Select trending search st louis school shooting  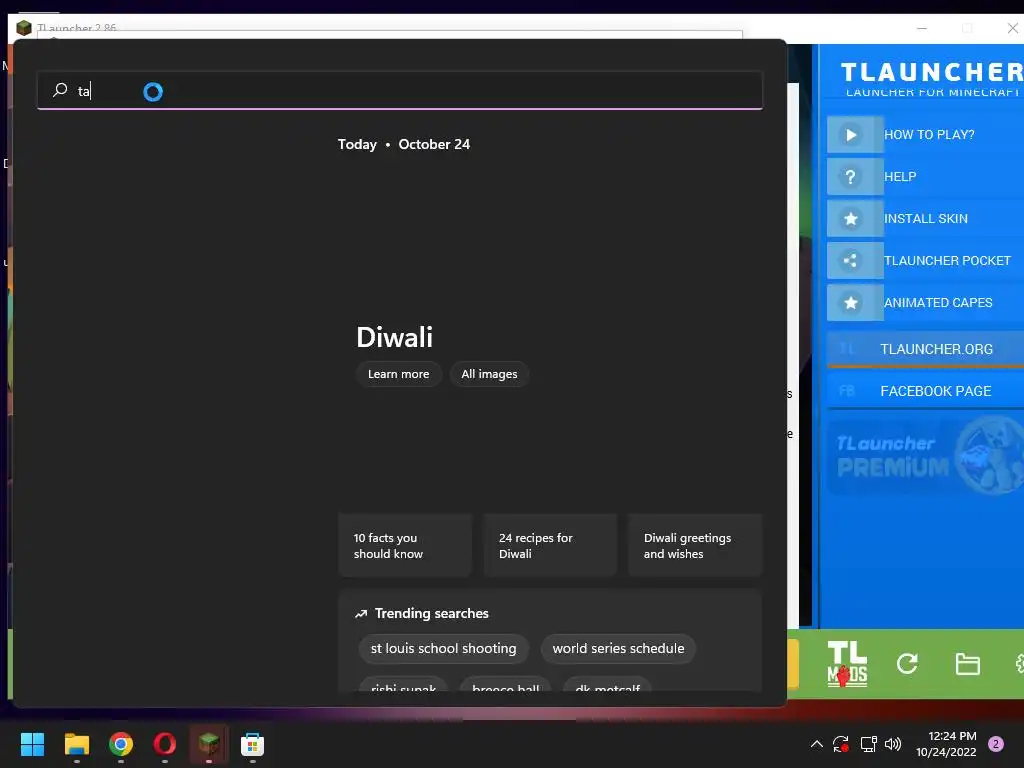[x=443, y=648]
